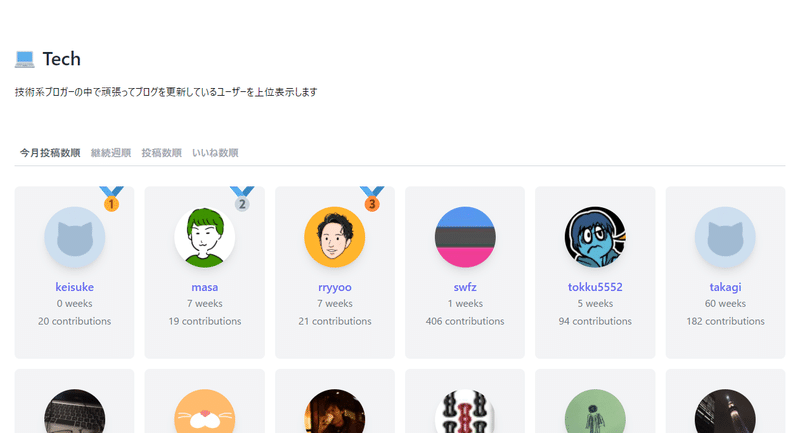Image resolution: width=800 pixels, height=433 pixels.
Task: Click the silver number 2 medal
Action: pos(242,199)
